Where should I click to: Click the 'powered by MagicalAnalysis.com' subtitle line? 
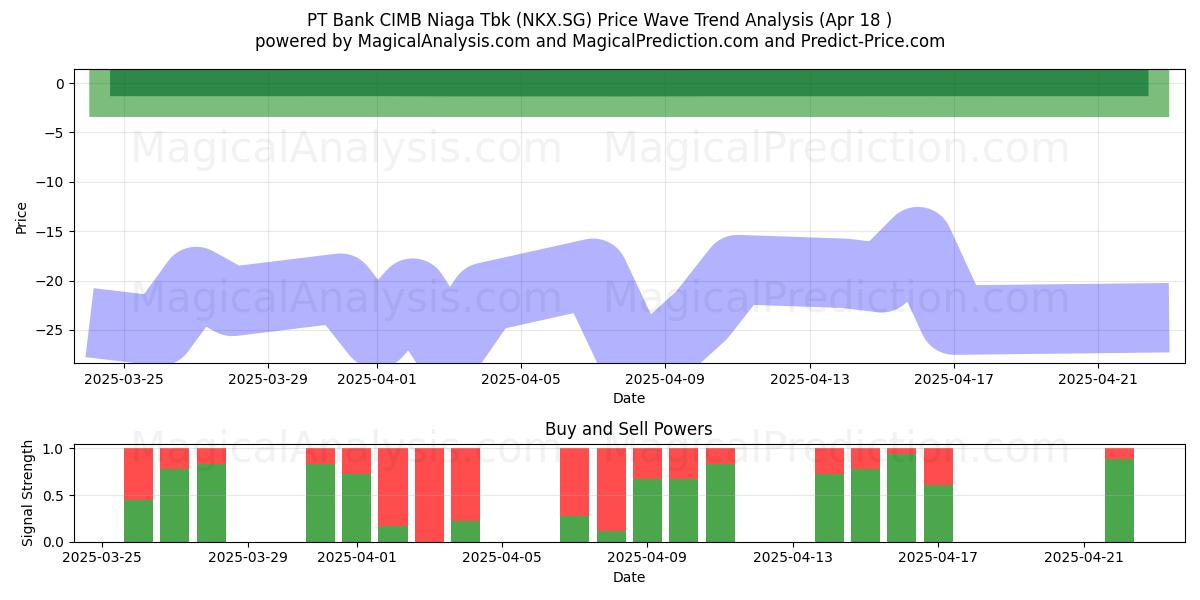600,41
